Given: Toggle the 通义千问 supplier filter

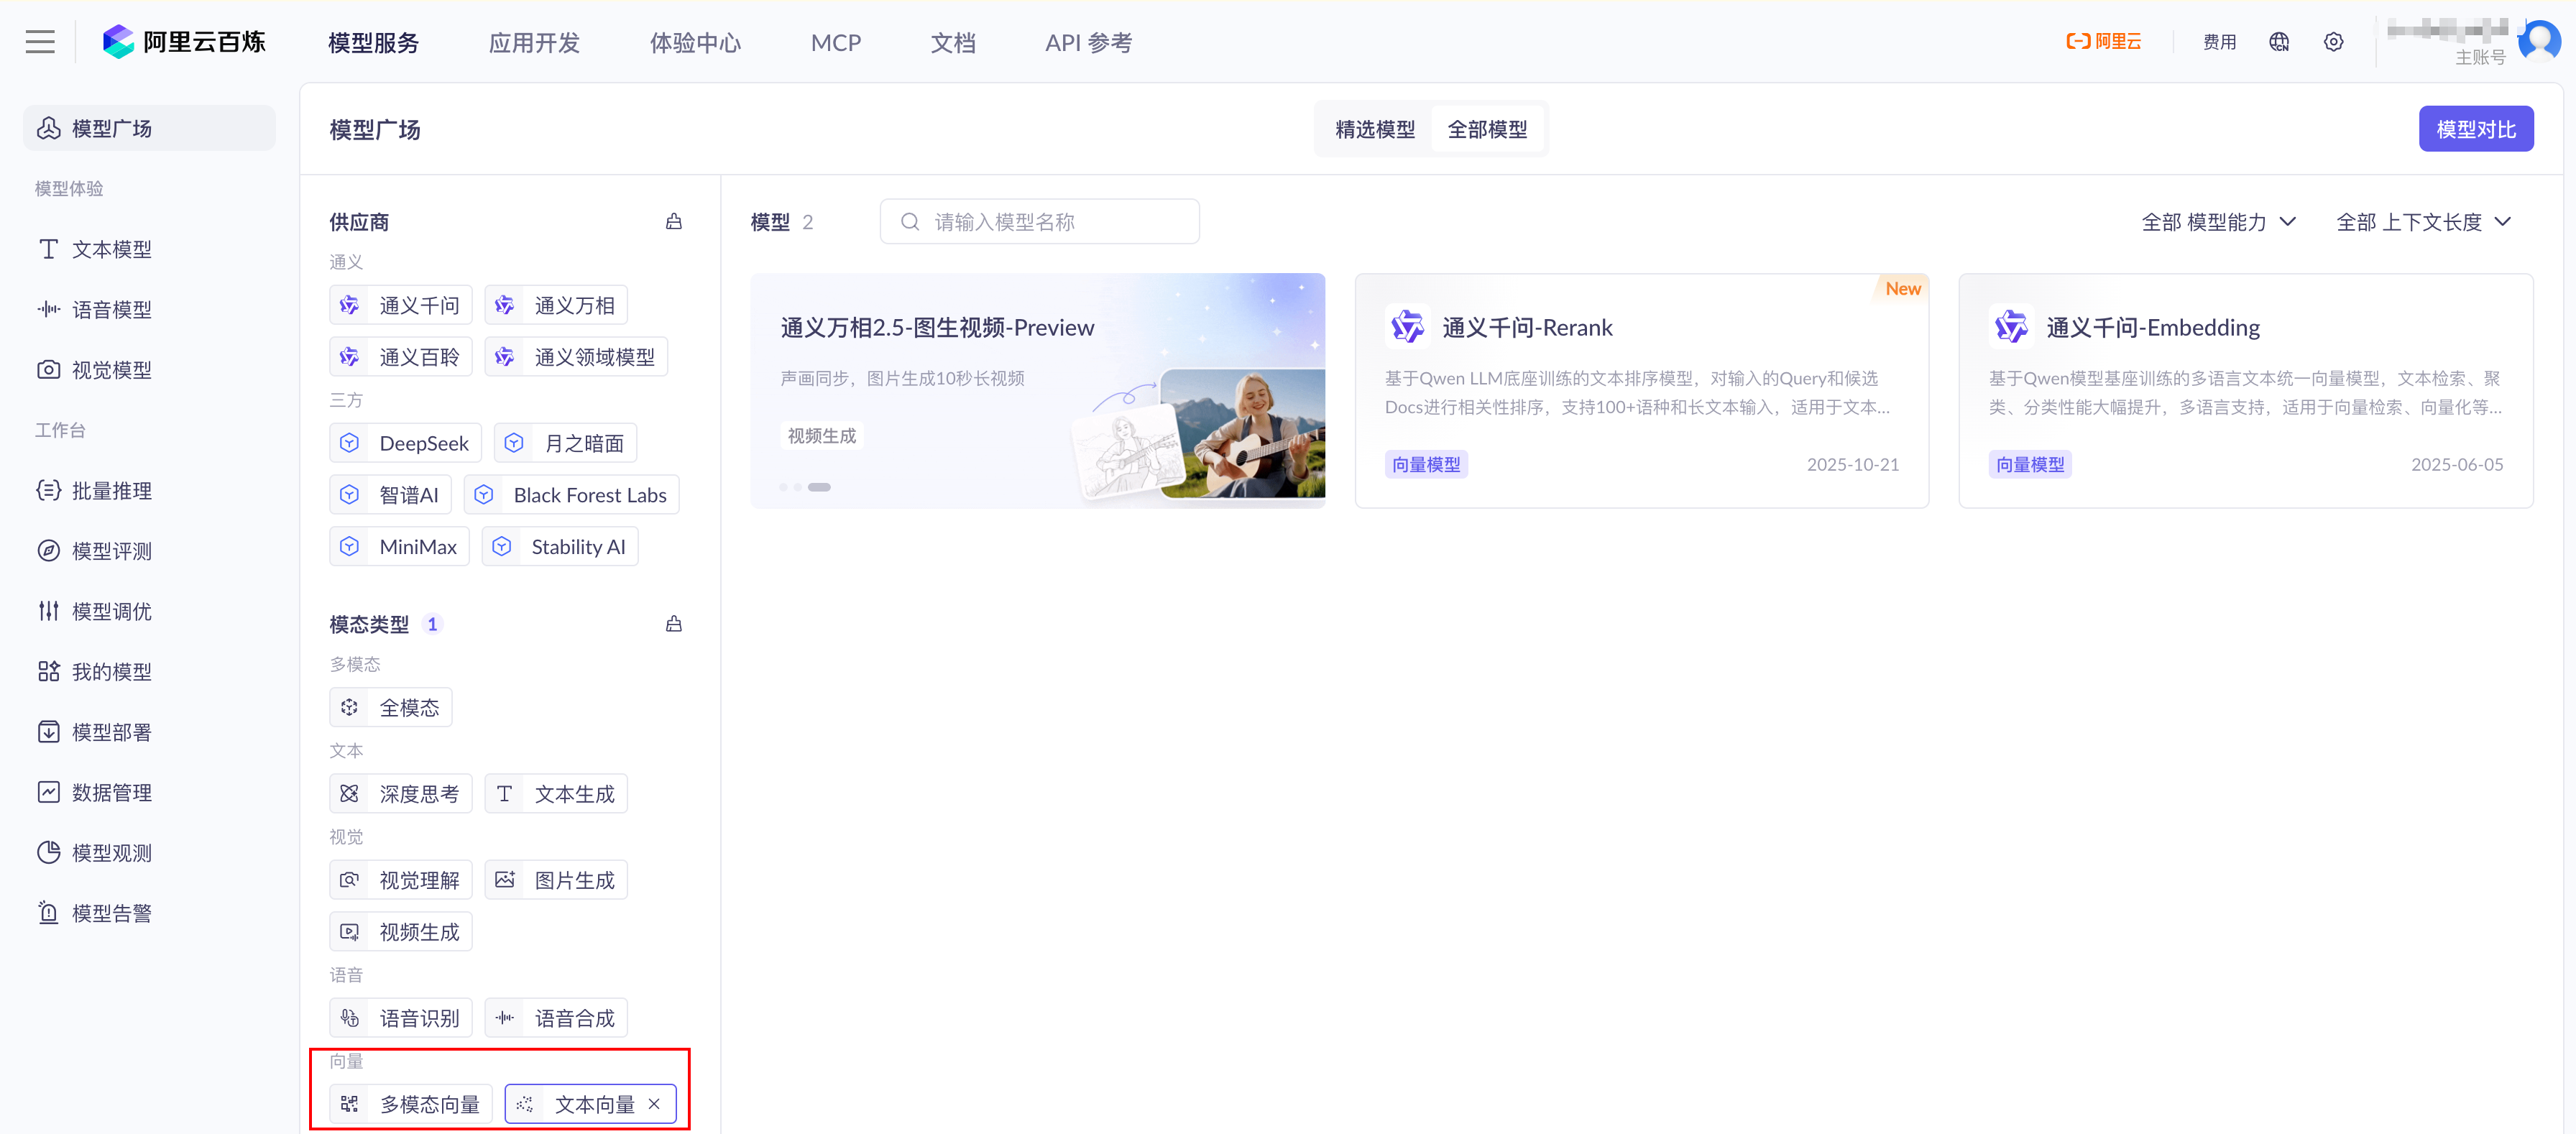Looking at the screenshot, I should pyautogui.click(x=401, y=304).
